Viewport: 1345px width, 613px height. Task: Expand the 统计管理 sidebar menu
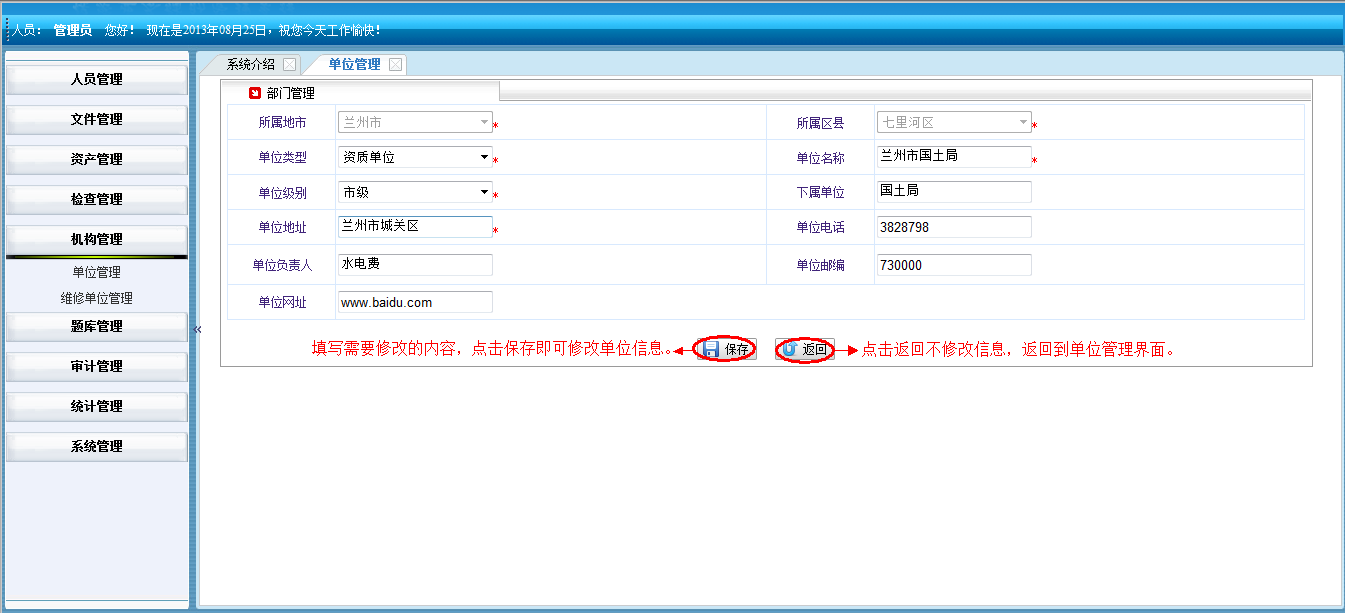tap(97, 407)
